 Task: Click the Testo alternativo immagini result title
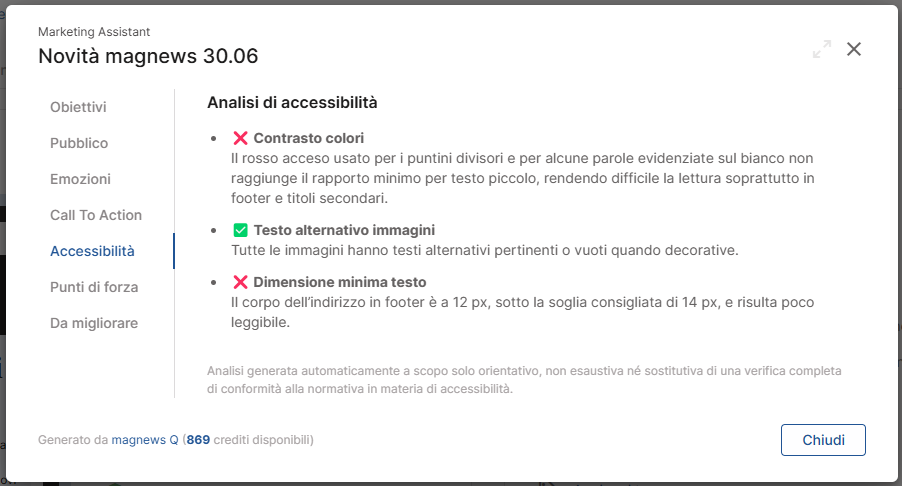coord(344,230)
